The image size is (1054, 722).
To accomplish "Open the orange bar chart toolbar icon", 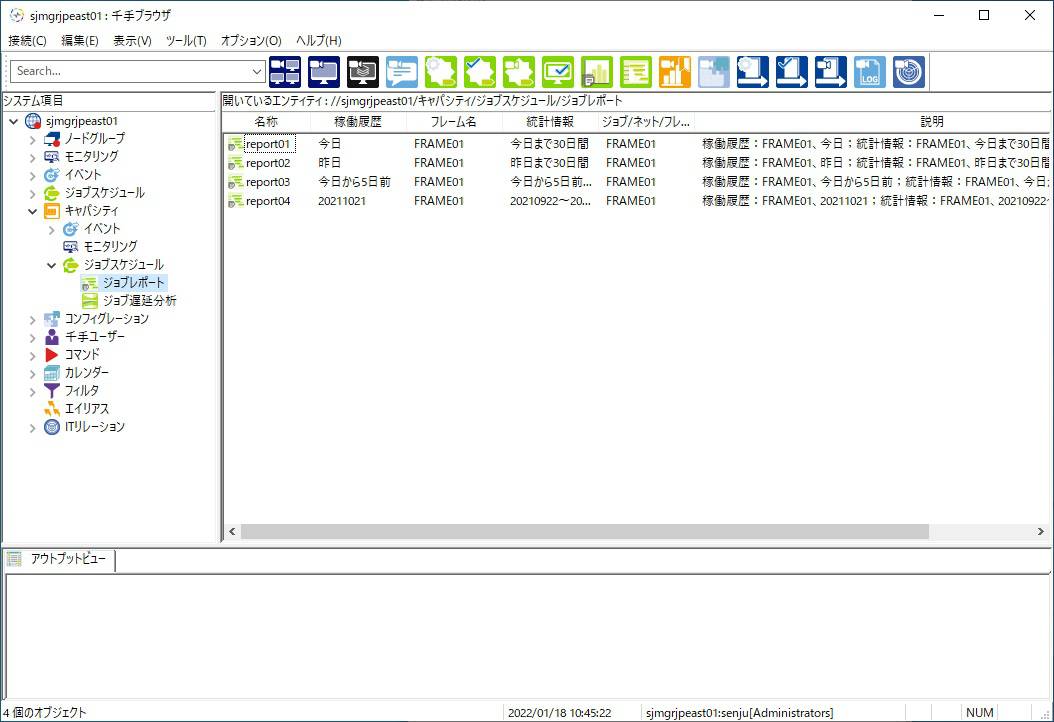I will (675, 72).
